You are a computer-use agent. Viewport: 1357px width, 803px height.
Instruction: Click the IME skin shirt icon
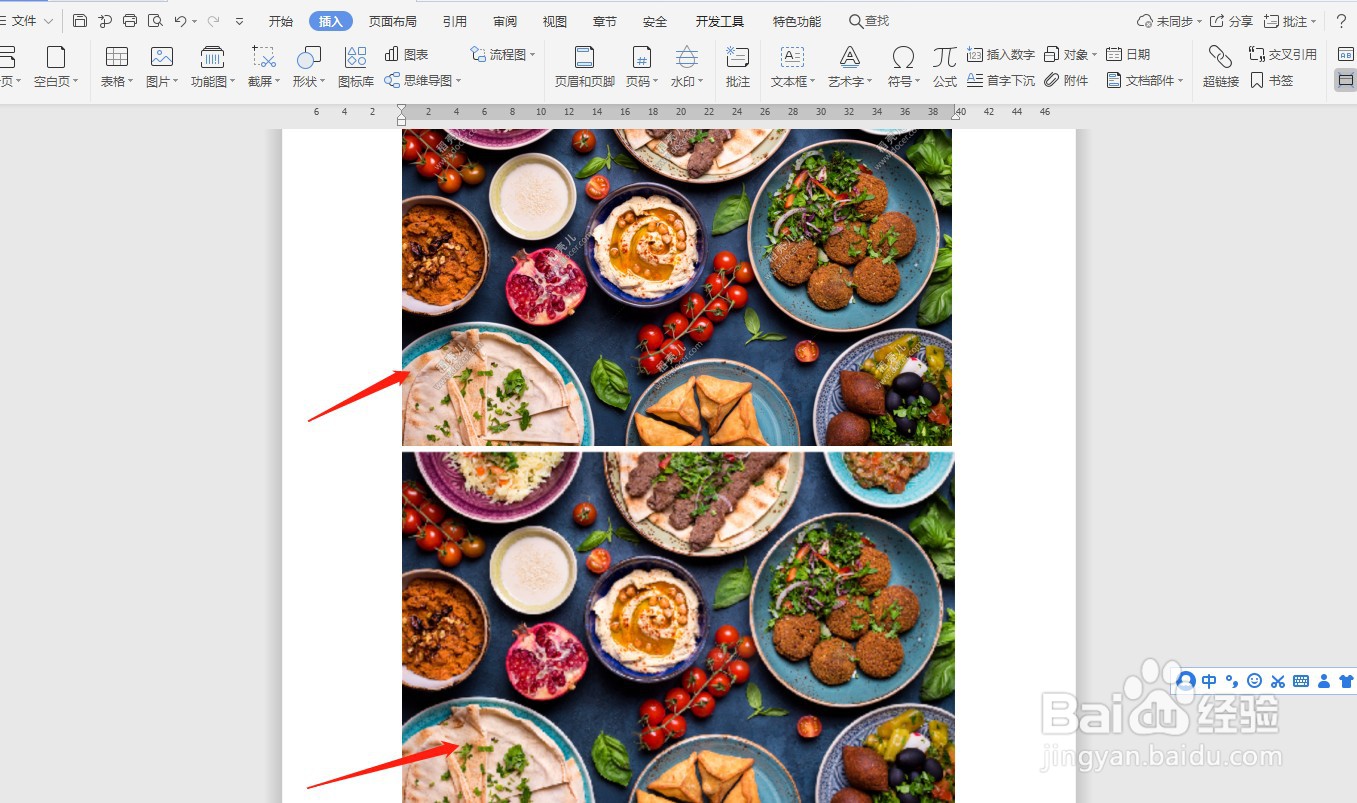click(x=1346, y=681)
